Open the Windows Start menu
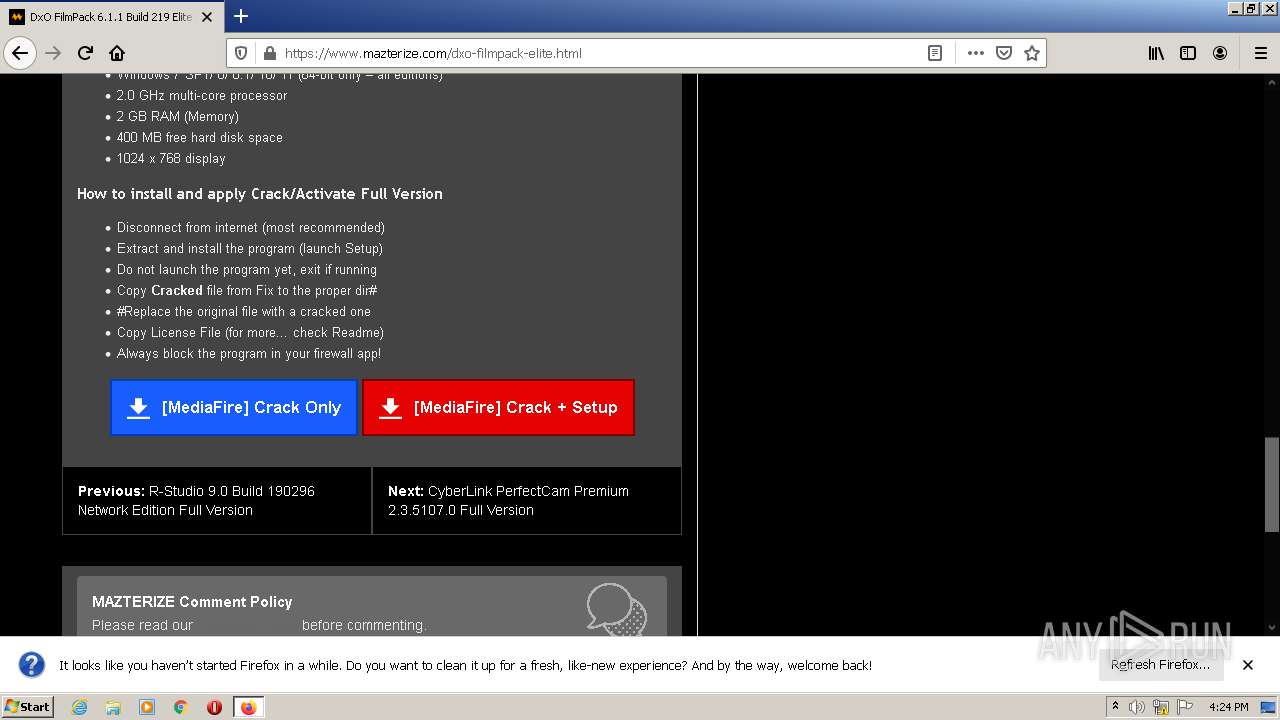The image size is (1280, 720). [x=28, y=706]
